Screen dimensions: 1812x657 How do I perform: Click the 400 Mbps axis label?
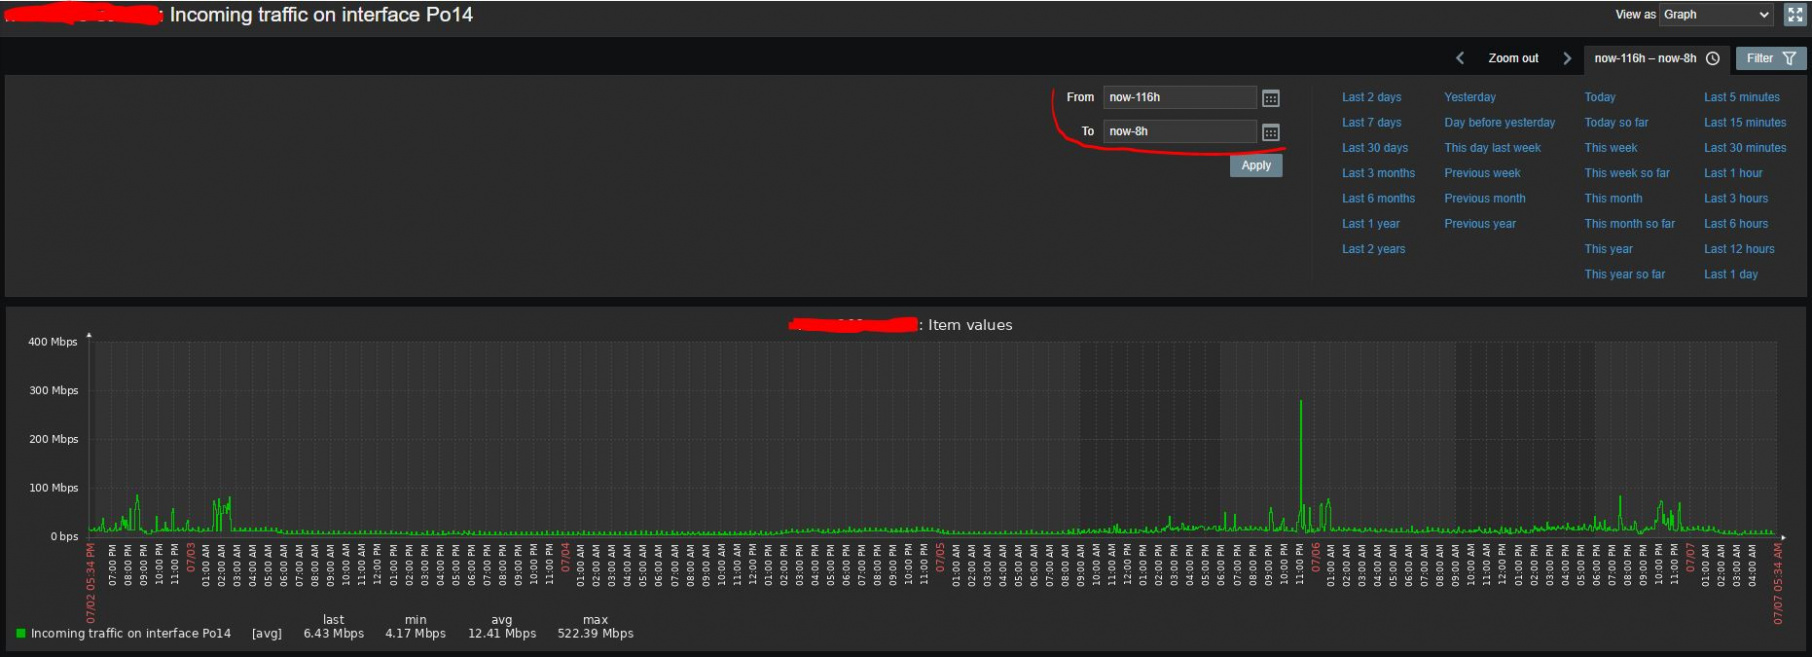click(53, 342)
